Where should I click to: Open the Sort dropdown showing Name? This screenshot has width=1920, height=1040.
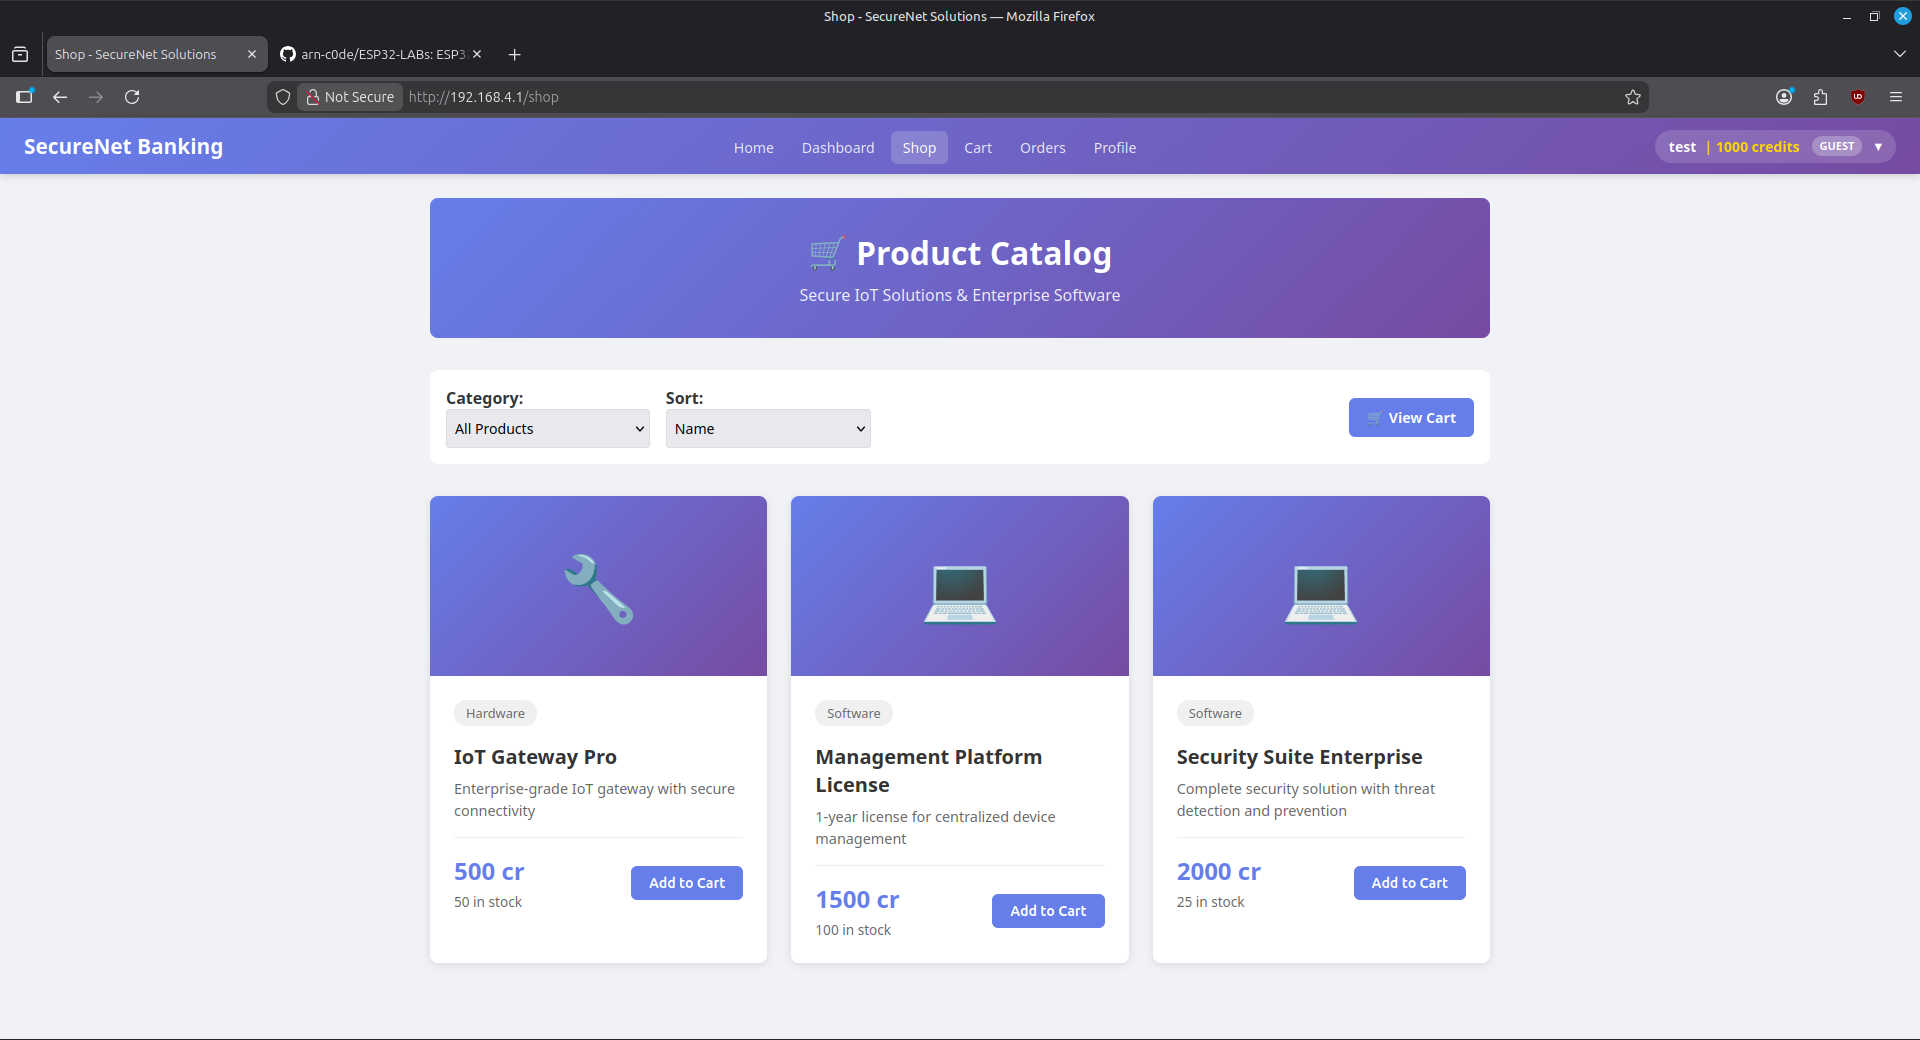(768, 429)
